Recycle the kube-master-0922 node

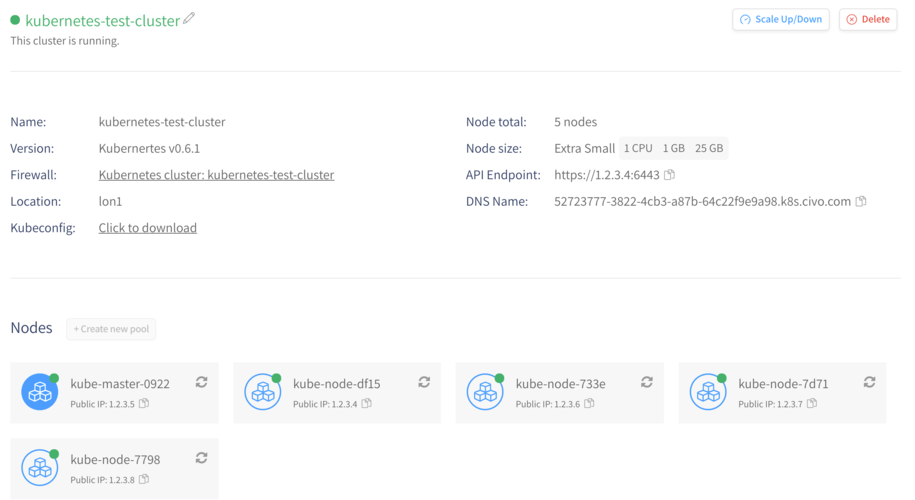point(201,382)
